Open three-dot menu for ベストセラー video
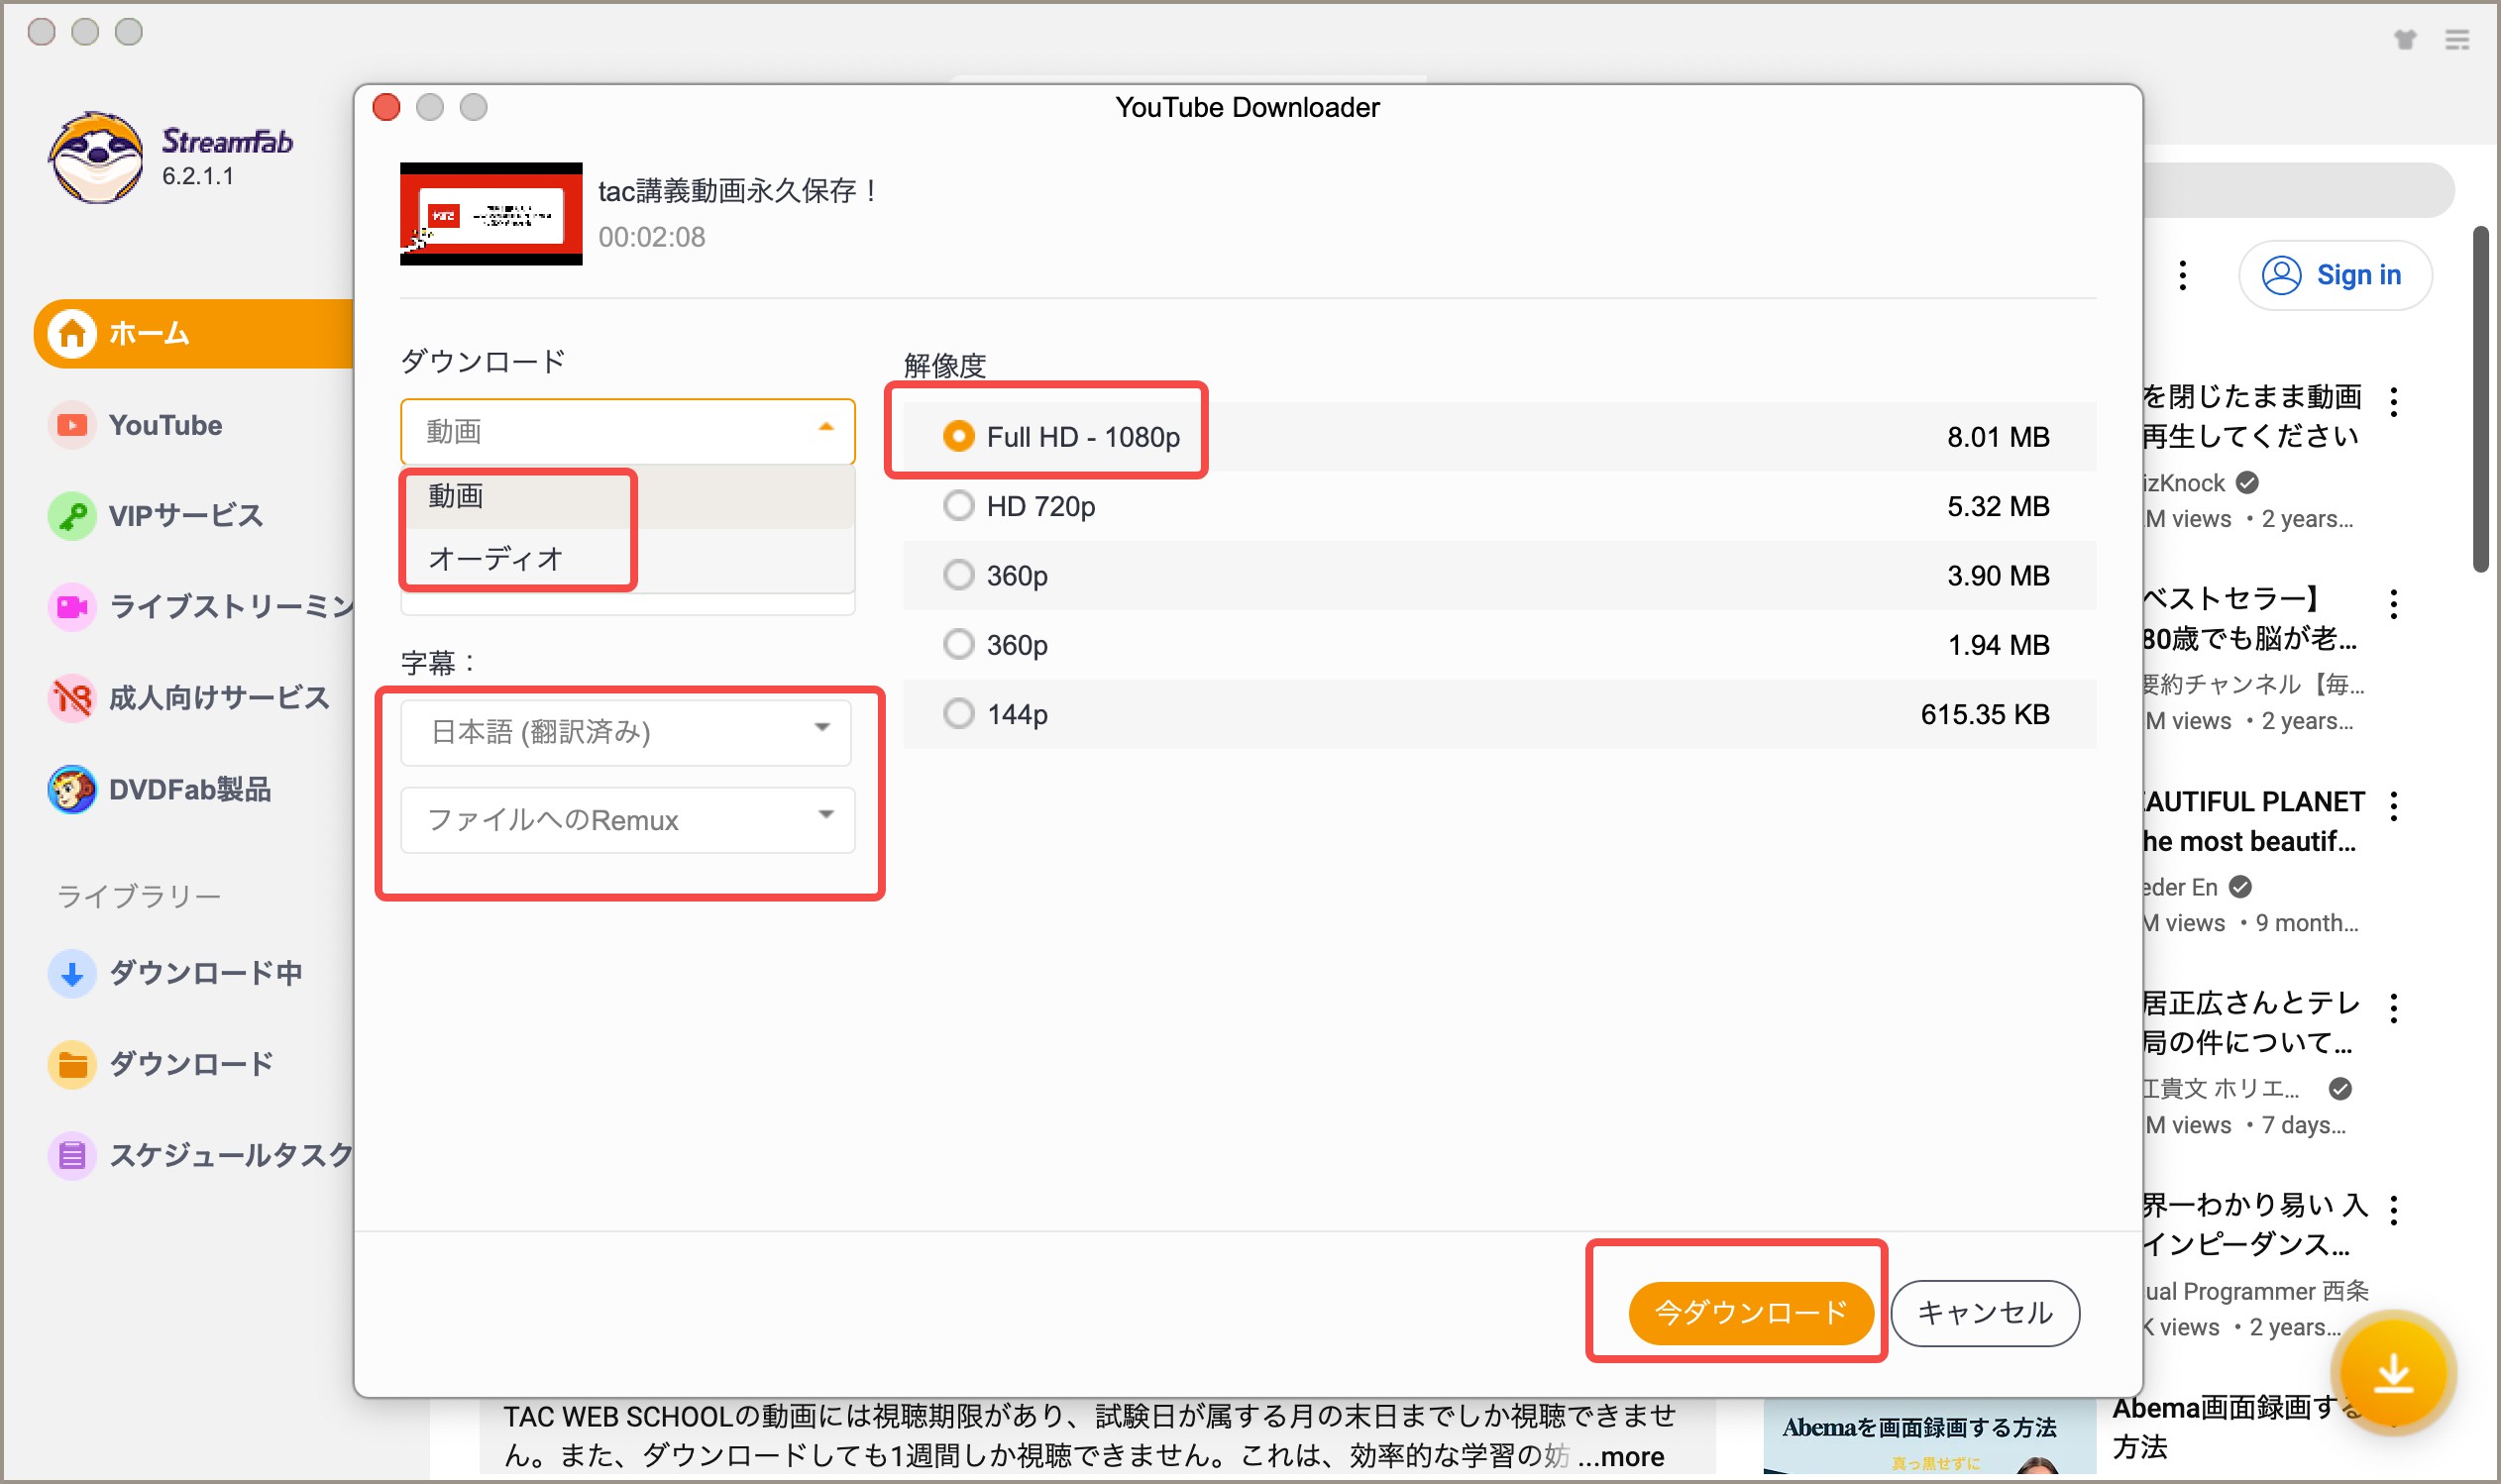 pos(2393,604)
